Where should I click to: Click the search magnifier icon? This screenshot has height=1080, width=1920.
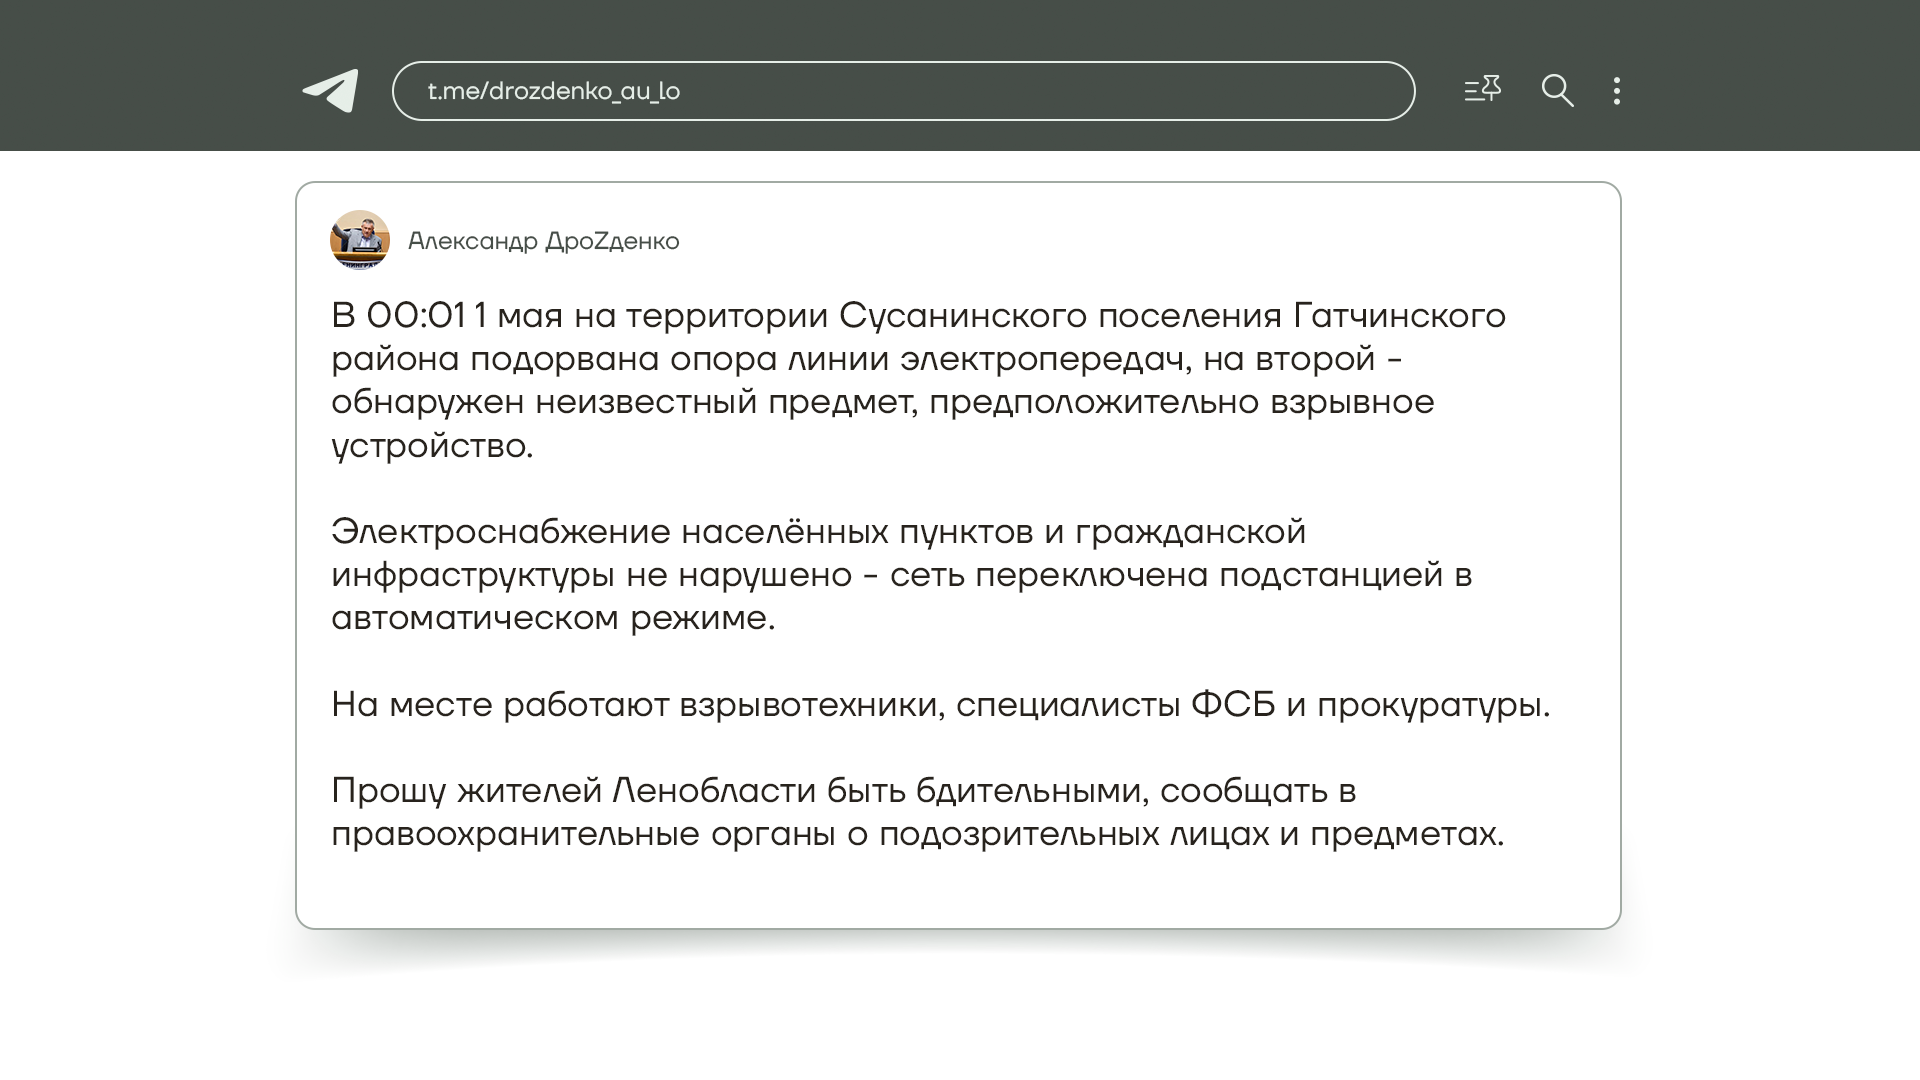click(x=1557, y=91)
